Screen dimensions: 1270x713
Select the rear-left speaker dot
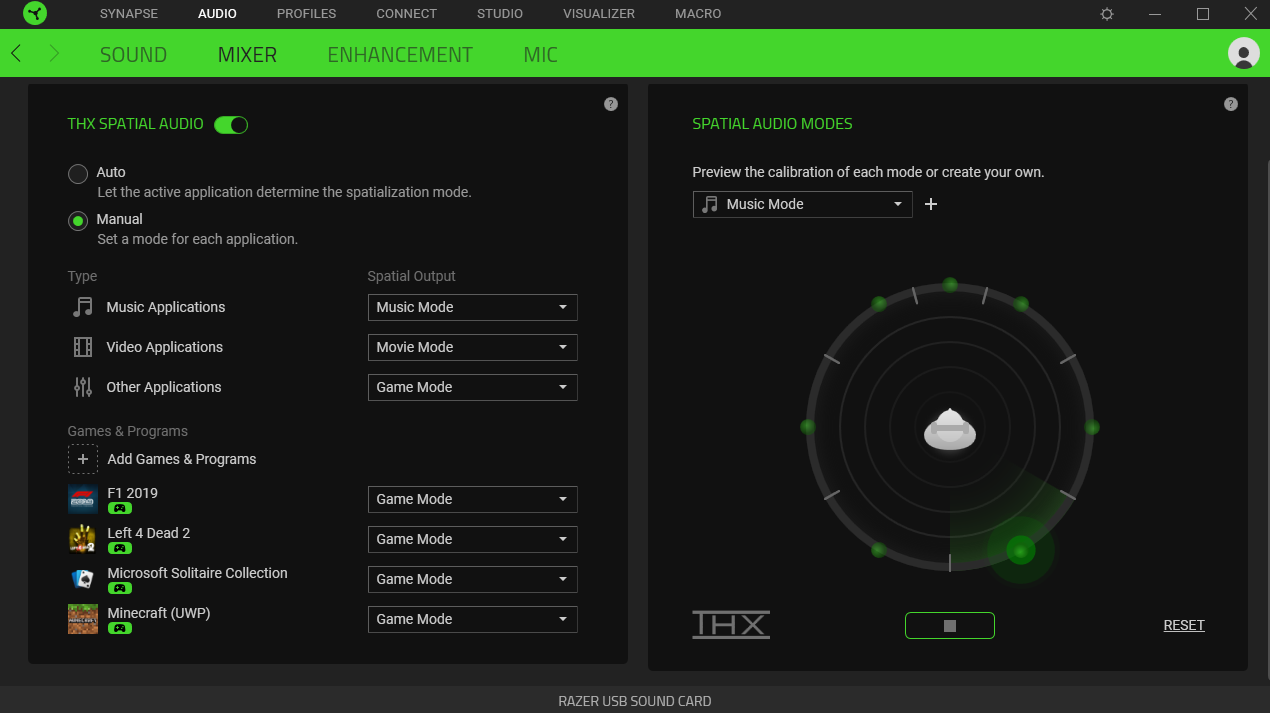[x=878, y=550]
